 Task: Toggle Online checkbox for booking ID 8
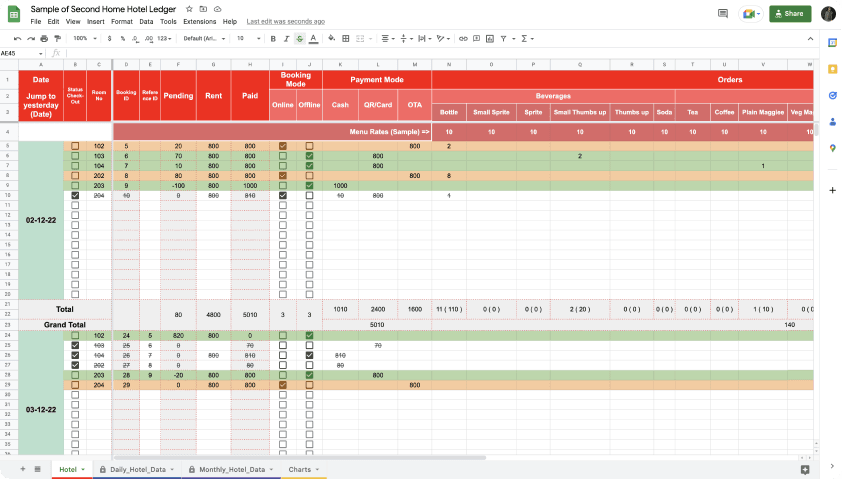click(x=283, y=176)
